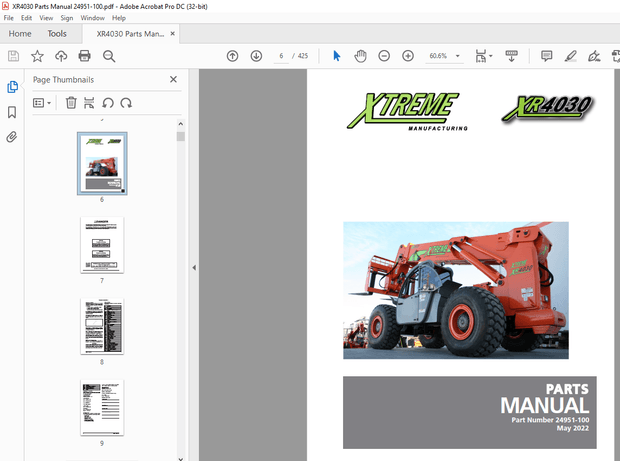Viewport: 620px width, 461px height.
Task: Click the Sign document pen icon
Action: (x=594, y=56)
